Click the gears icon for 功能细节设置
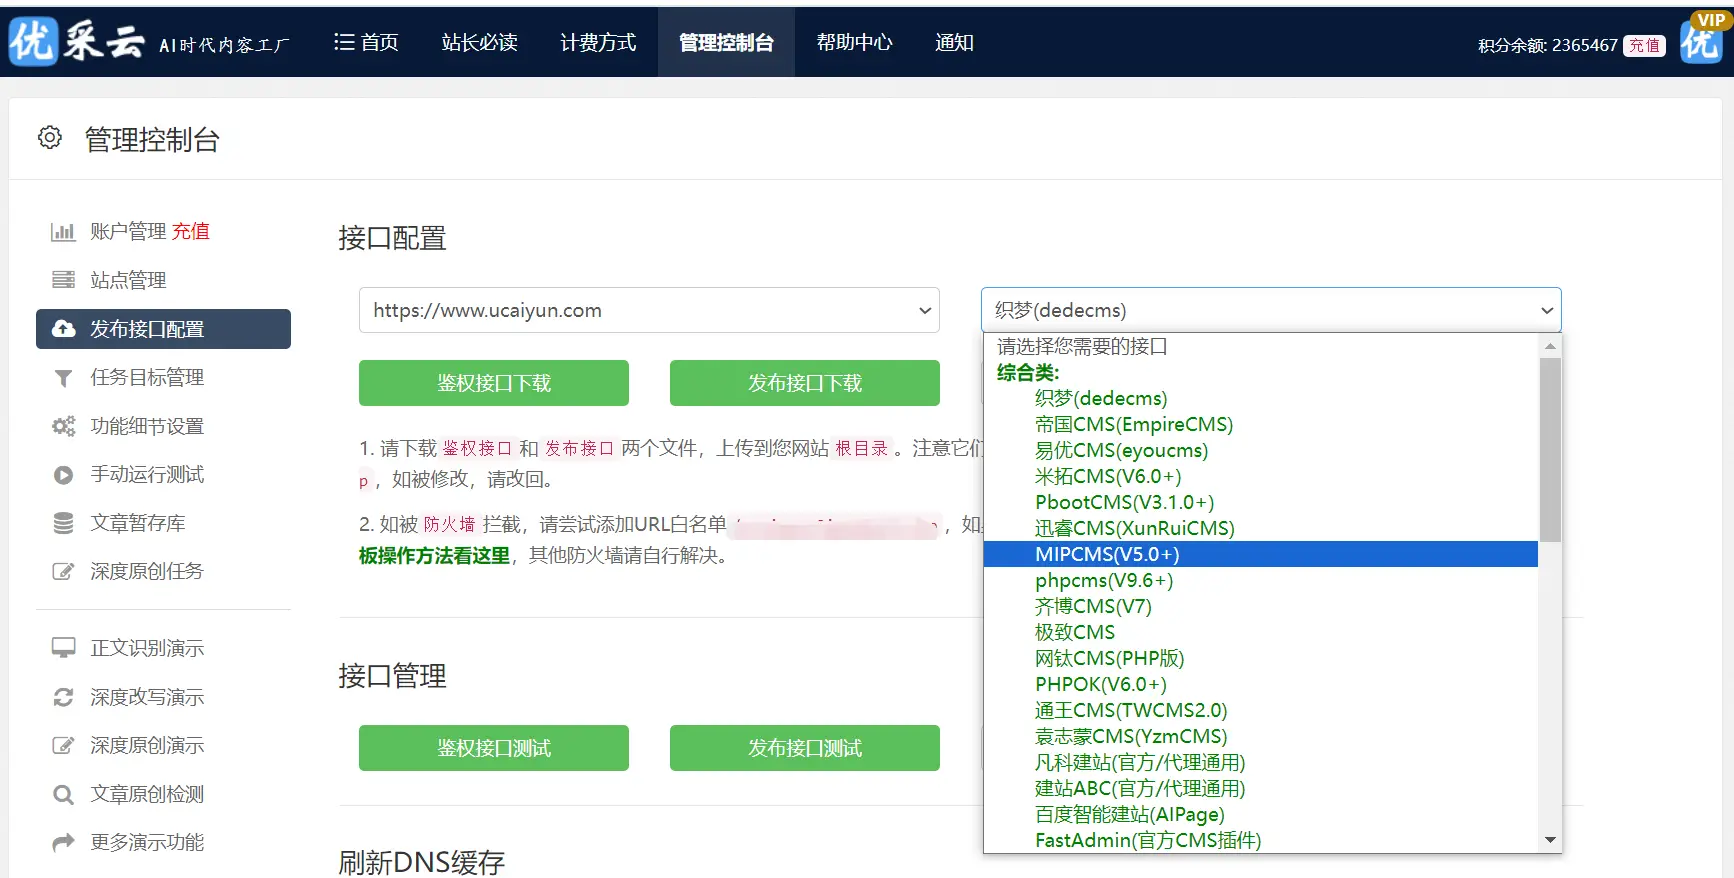1734x878 pixels. 63,426
